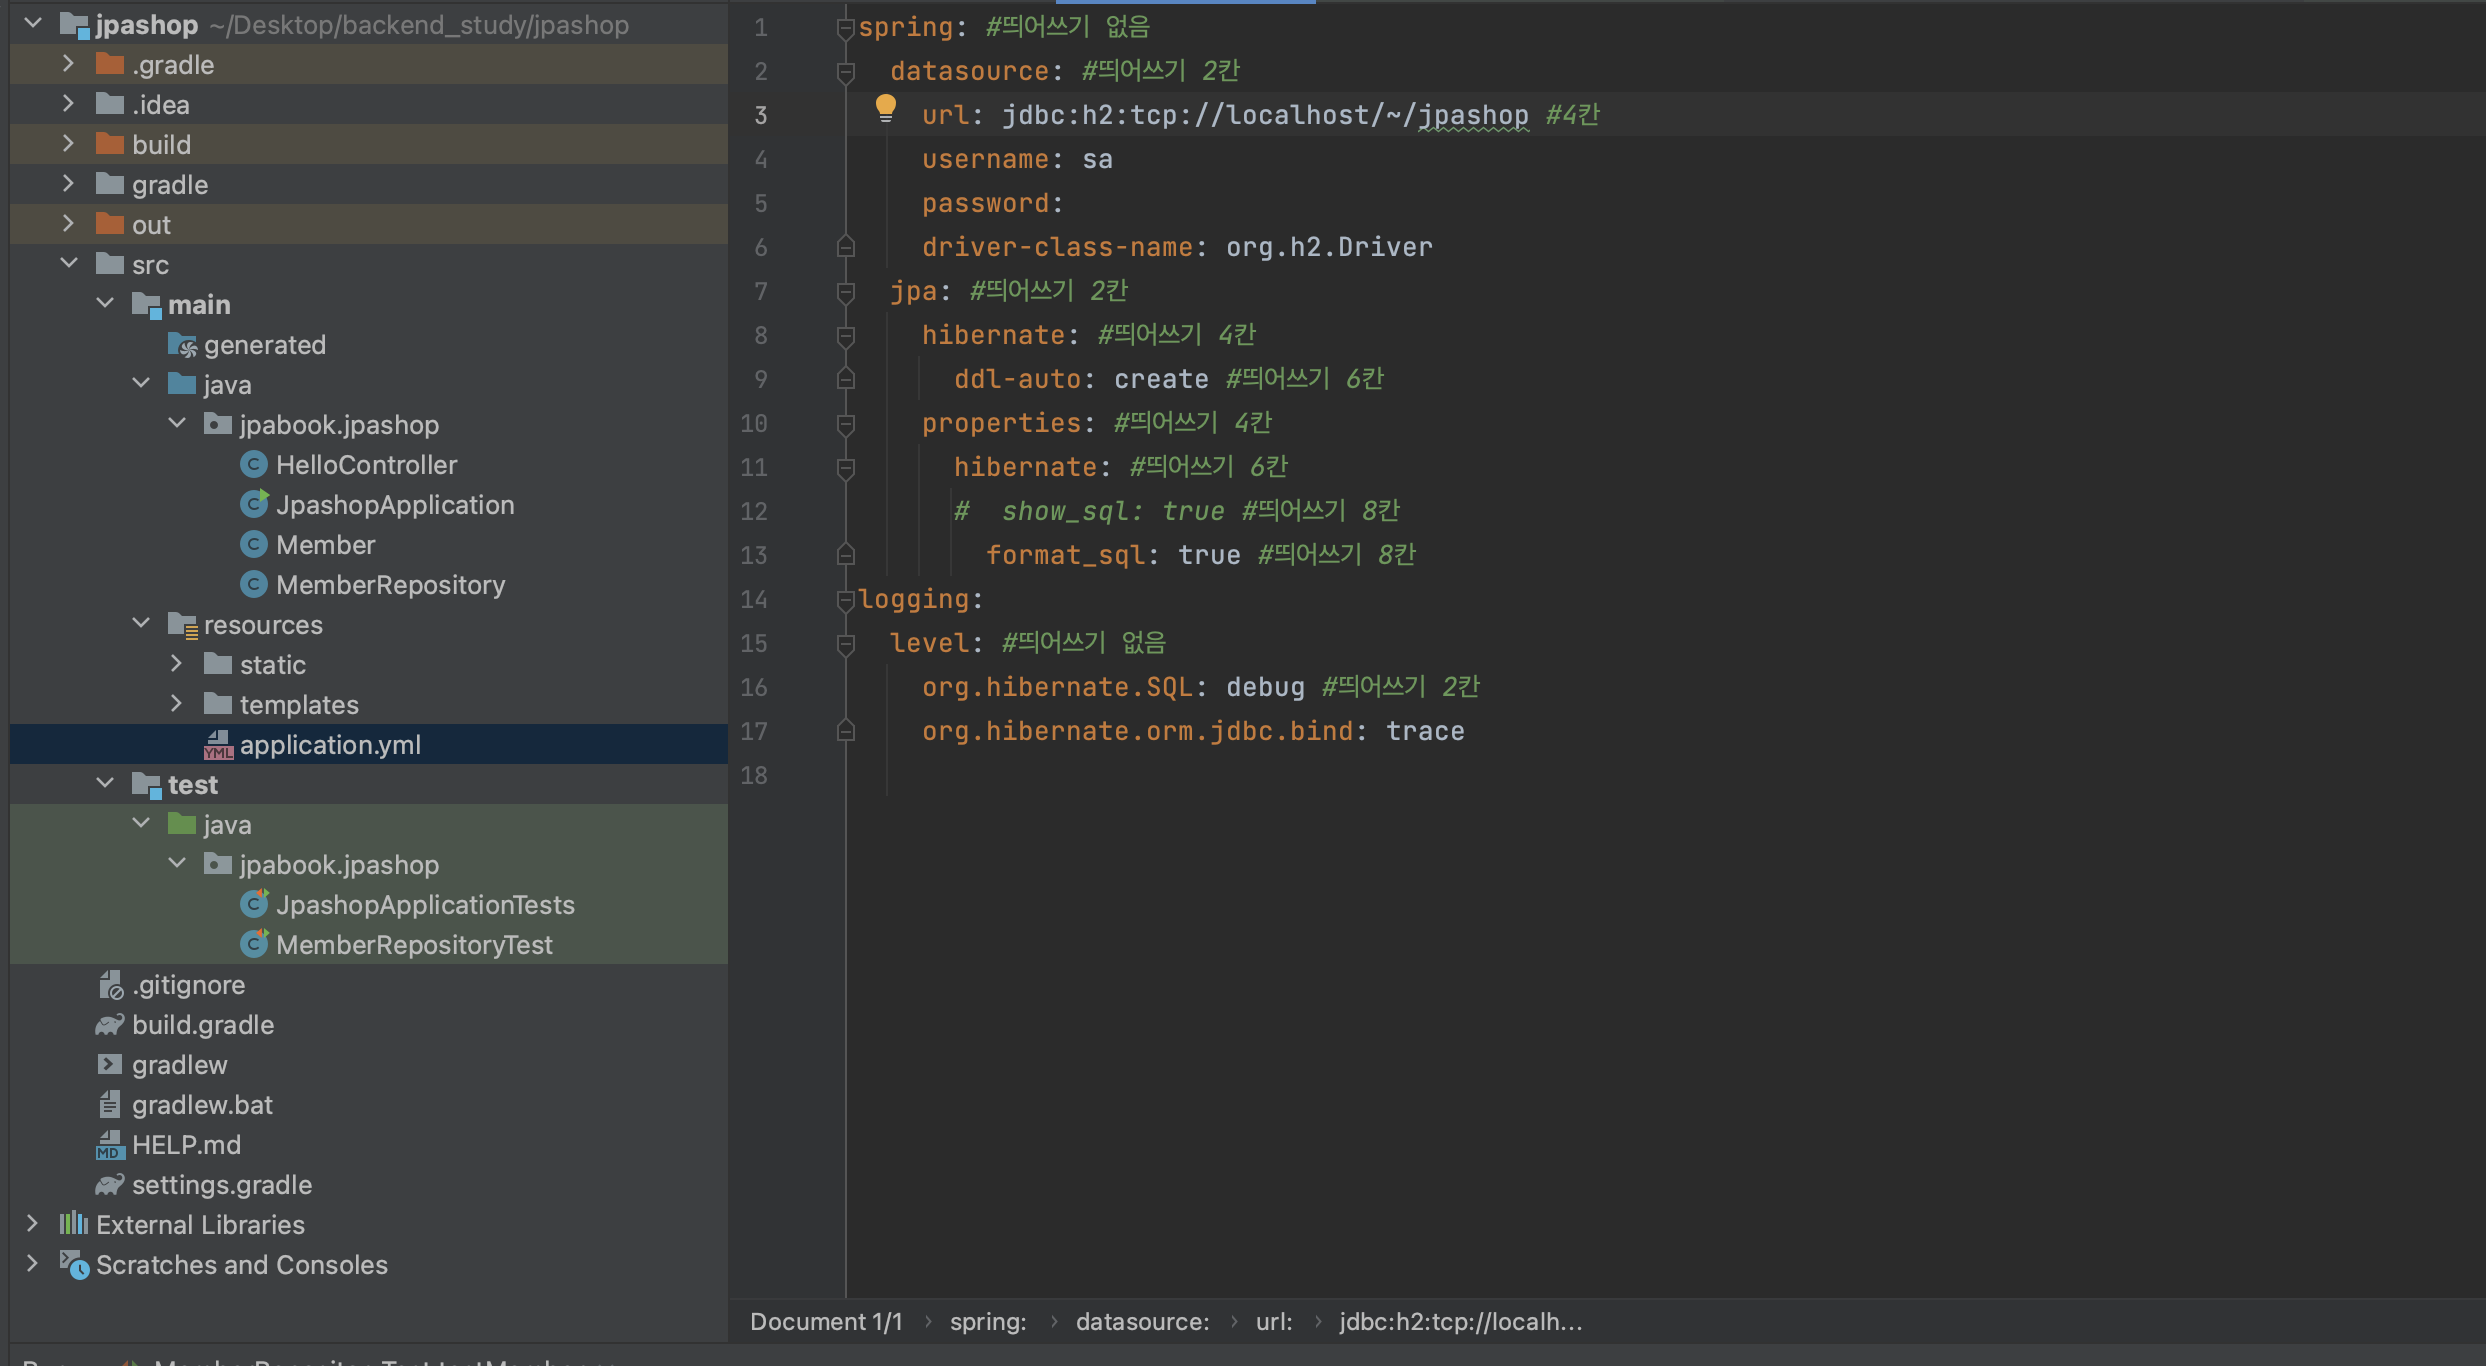Click datasource: breadcrumb item

coord(1141,1322)
